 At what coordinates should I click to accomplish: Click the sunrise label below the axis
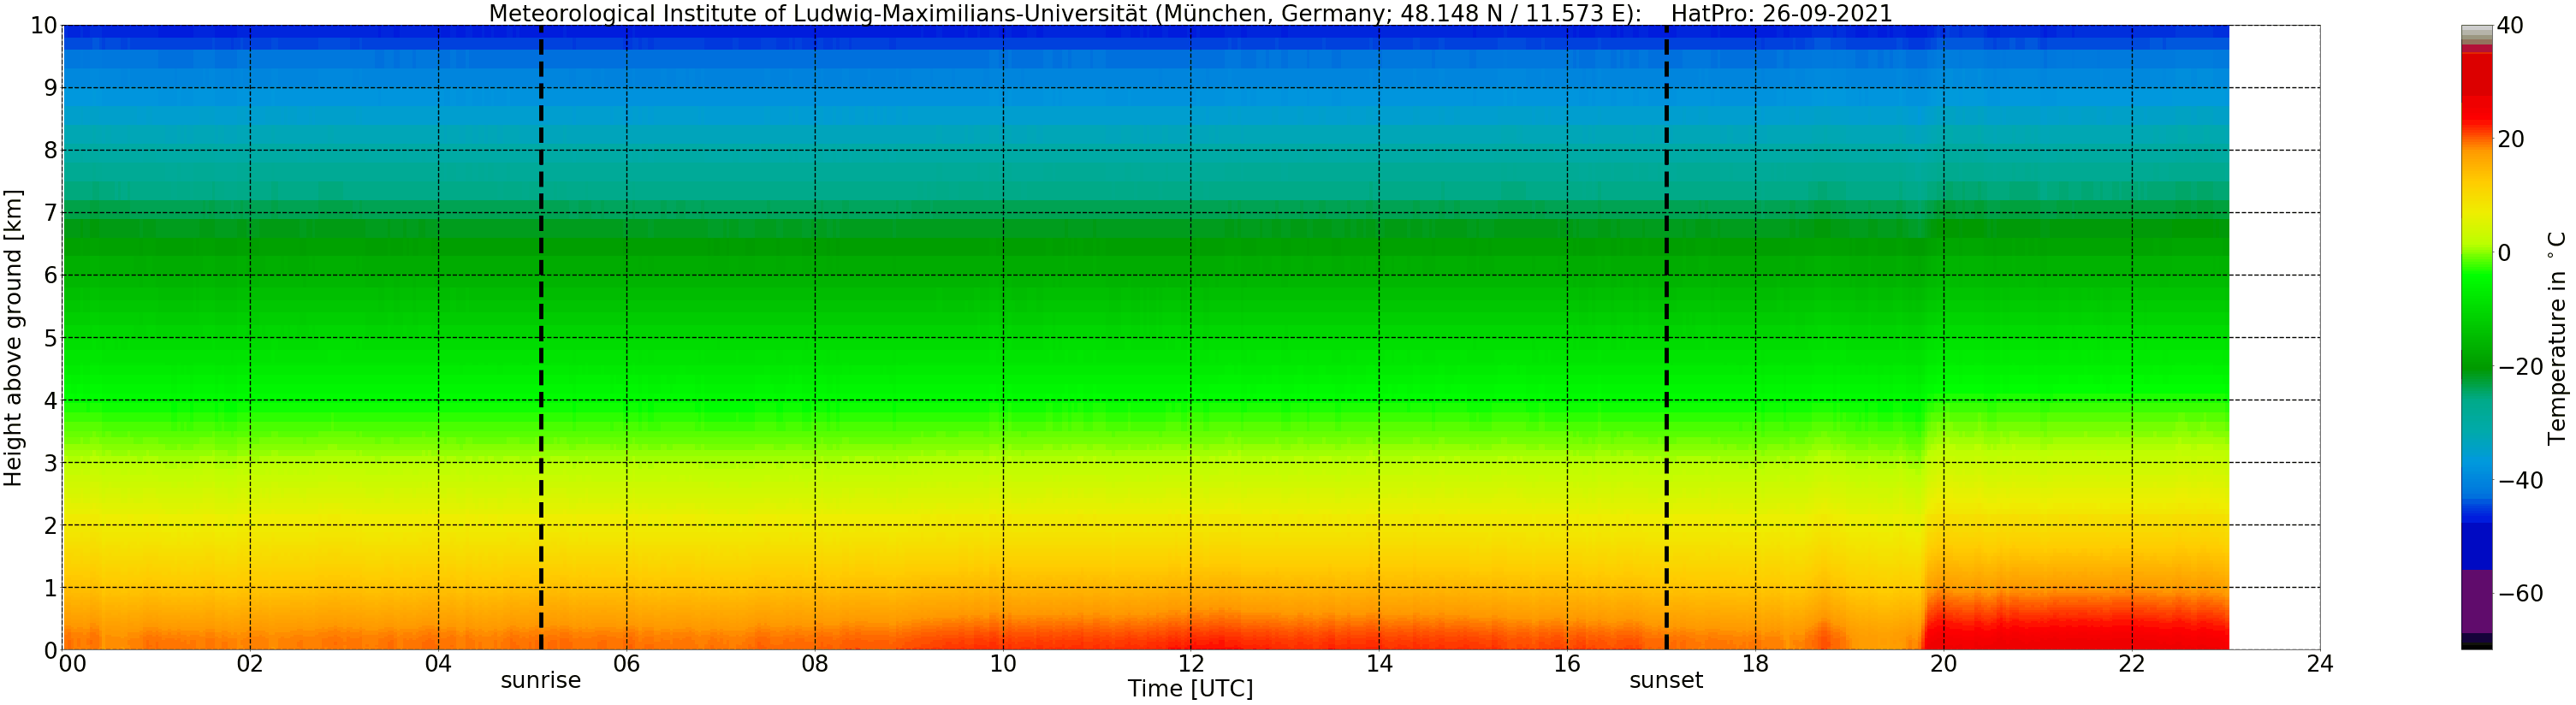pos(541,681)
